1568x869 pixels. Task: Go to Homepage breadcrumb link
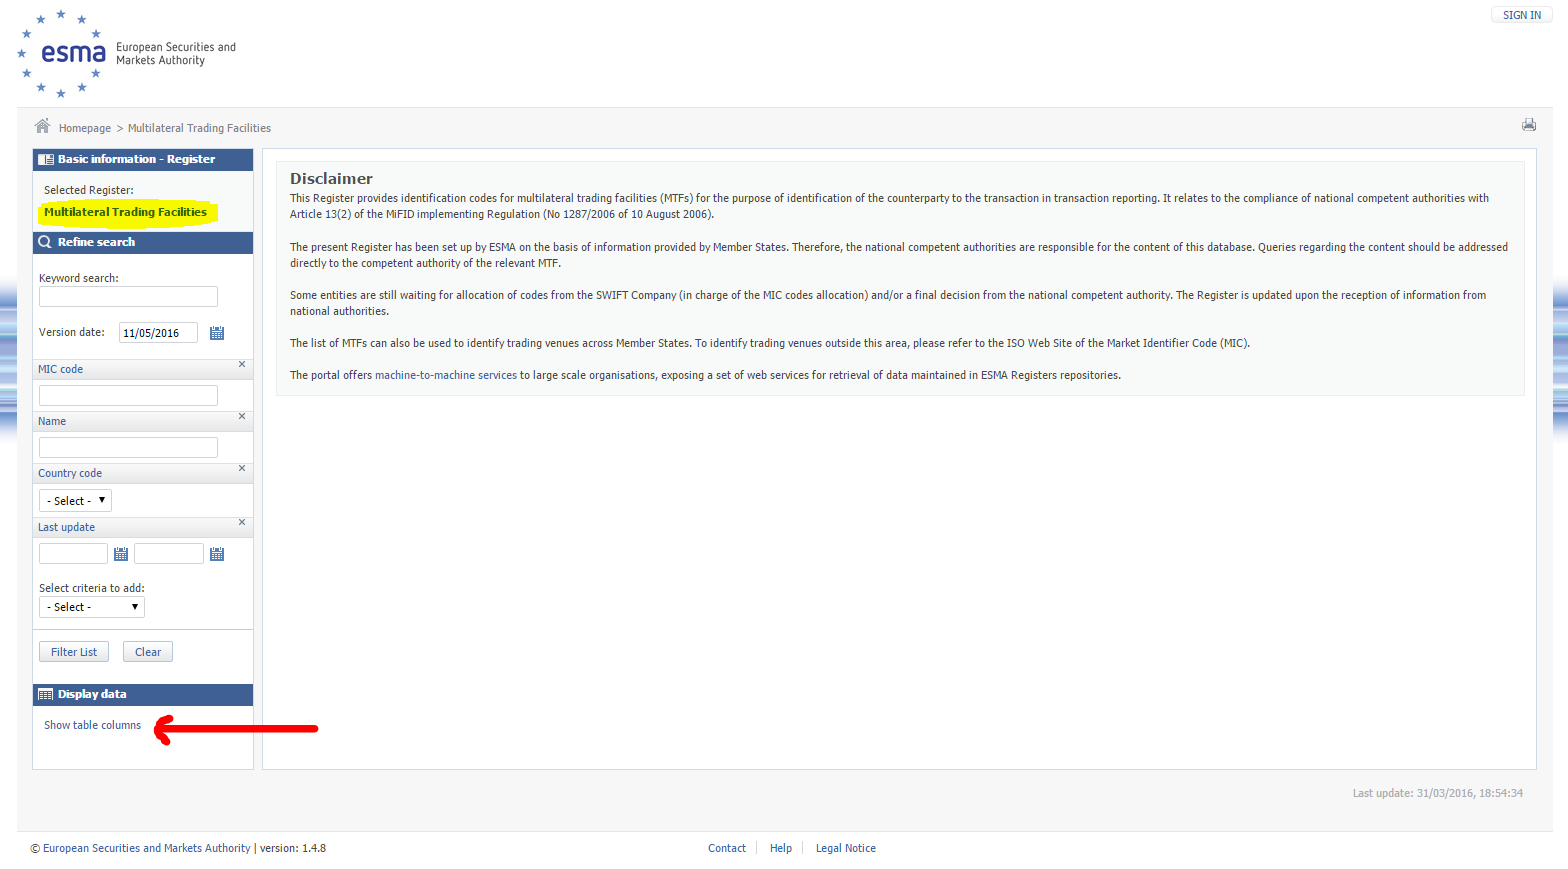pos(85,128)
